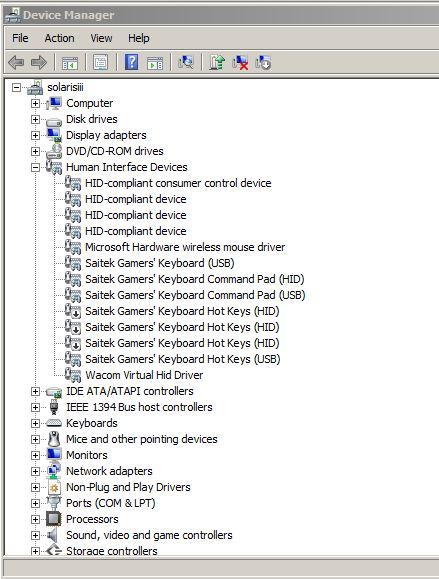439x579 pixels.
Task: Open the Action menu
Action: tap(59, 38)
